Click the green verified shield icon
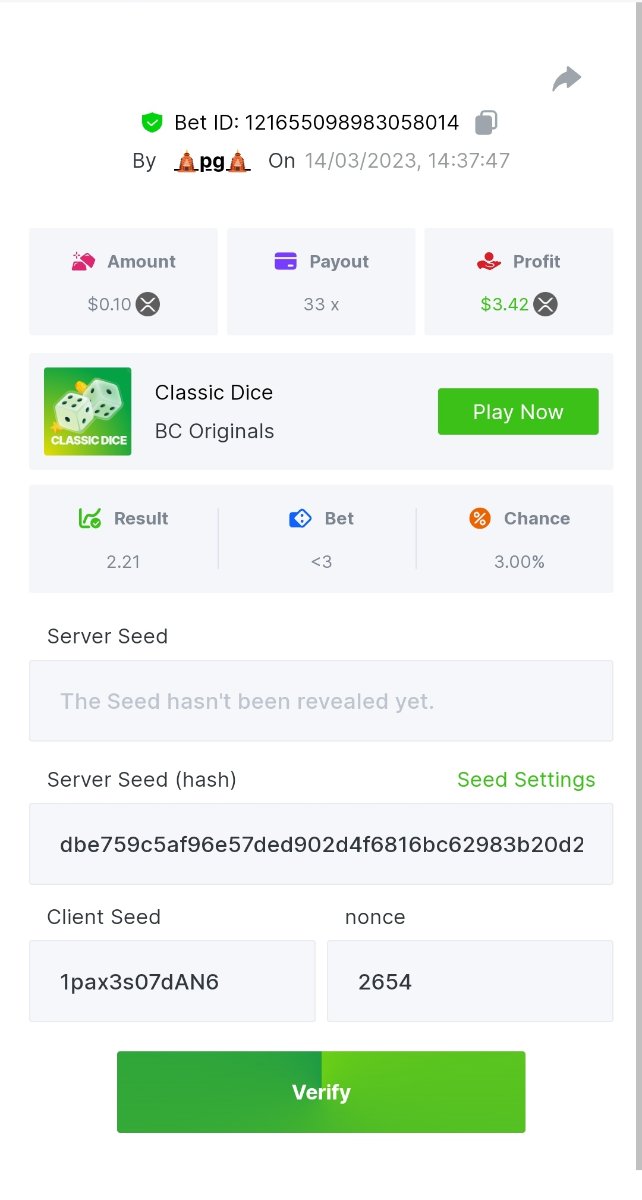Image resolution: width=642 pixels, height=1200 pixels. point(152,123)
